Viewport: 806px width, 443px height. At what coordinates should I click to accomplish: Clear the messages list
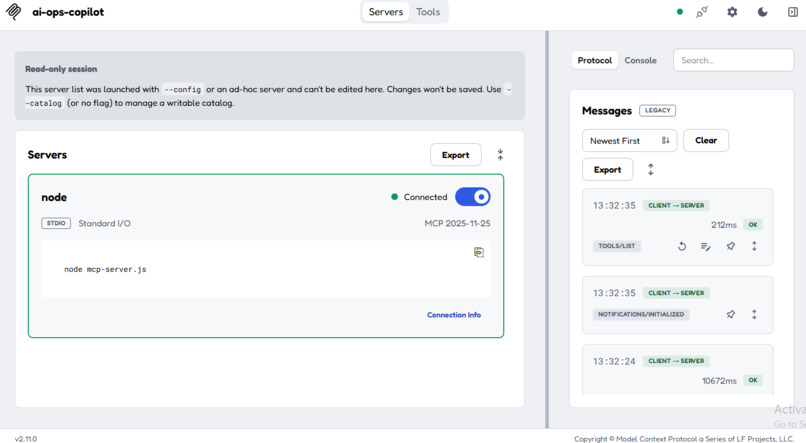706,140
